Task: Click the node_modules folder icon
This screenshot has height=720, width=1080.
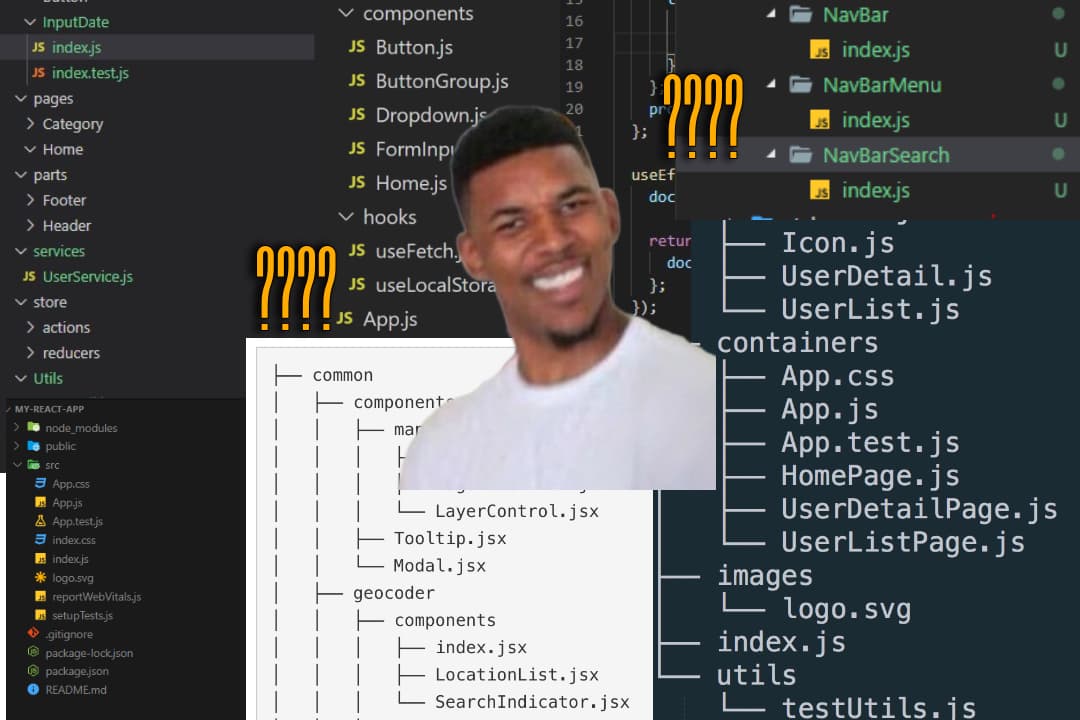Action: (33, 428)
